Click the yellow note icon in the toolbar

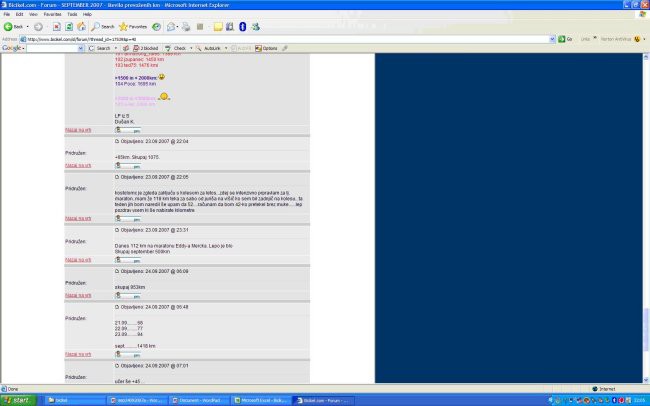pyautogui.click(x=218, y=27)
